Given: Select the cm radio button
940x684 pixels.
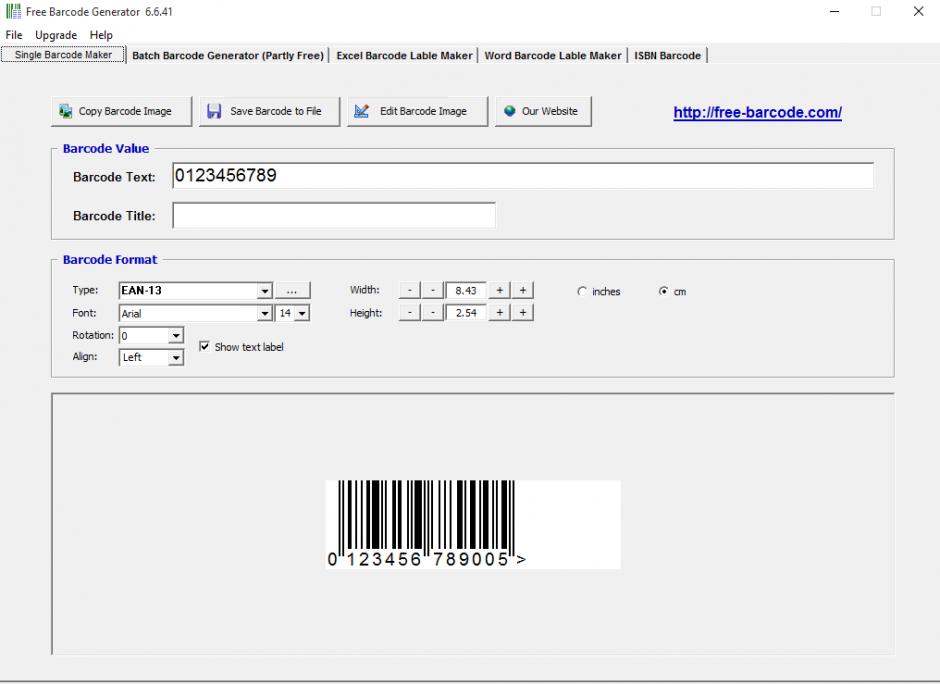Looking at the screenshot, I should pyautogui.click(x=664, y=291).
